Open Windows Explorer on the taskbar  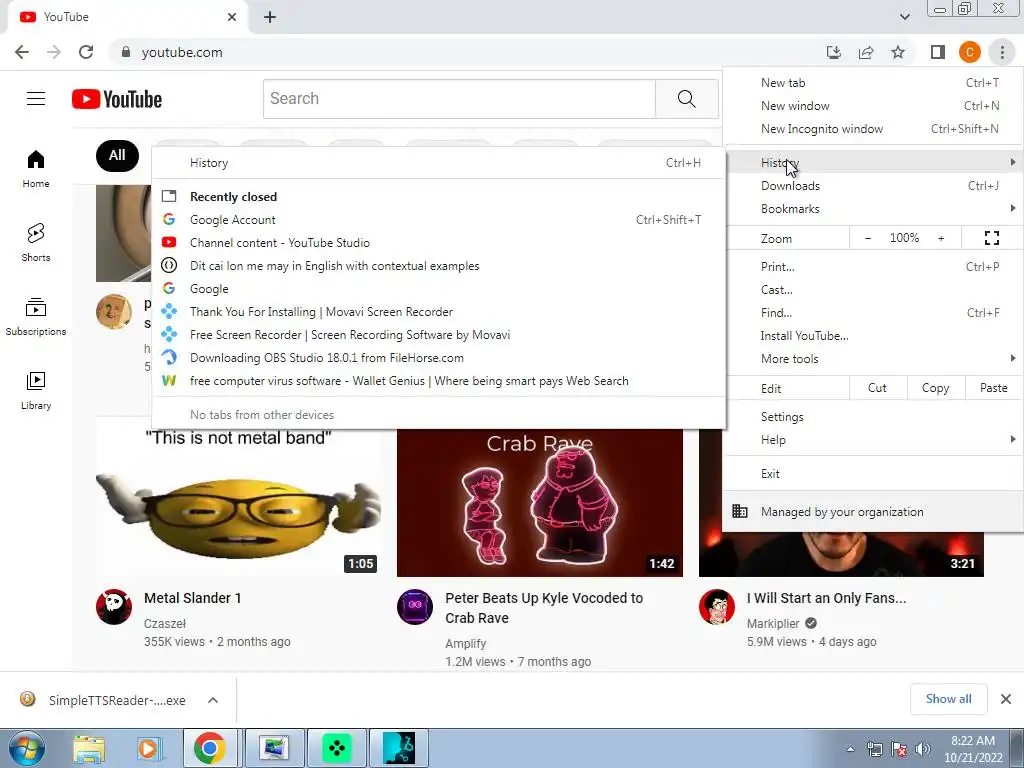point(89,748)
